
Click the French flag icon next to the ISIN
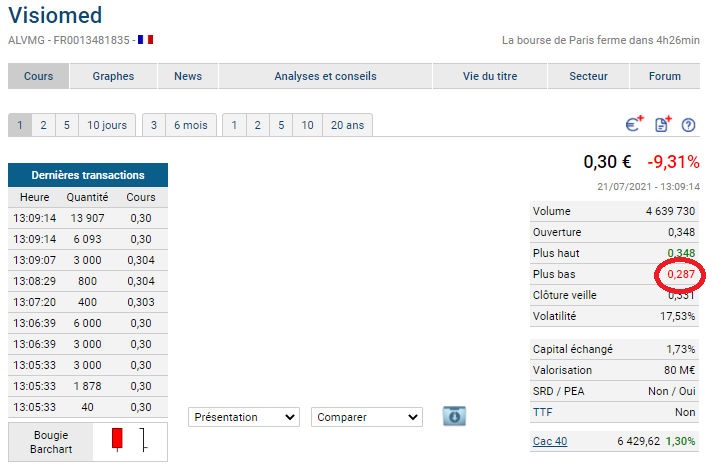tap(146, 40)
